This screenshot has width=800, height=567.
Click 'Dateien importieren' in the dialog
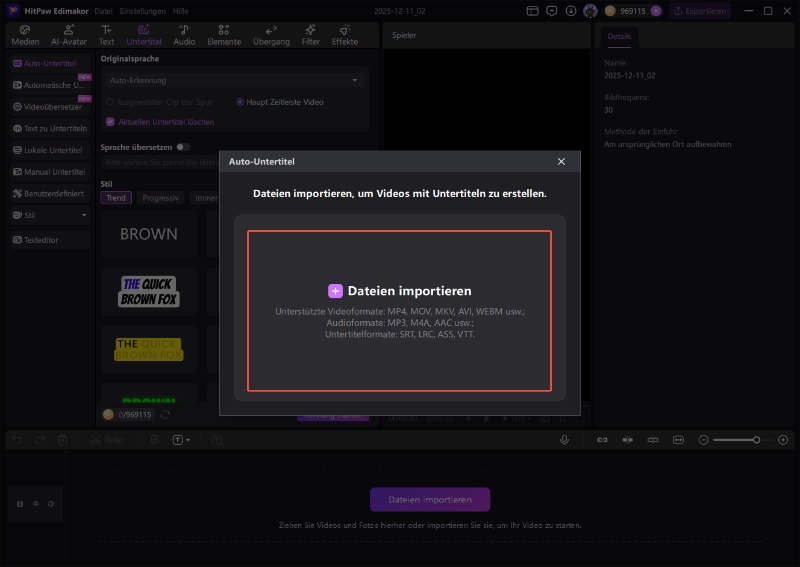click(x=399, y=291)
